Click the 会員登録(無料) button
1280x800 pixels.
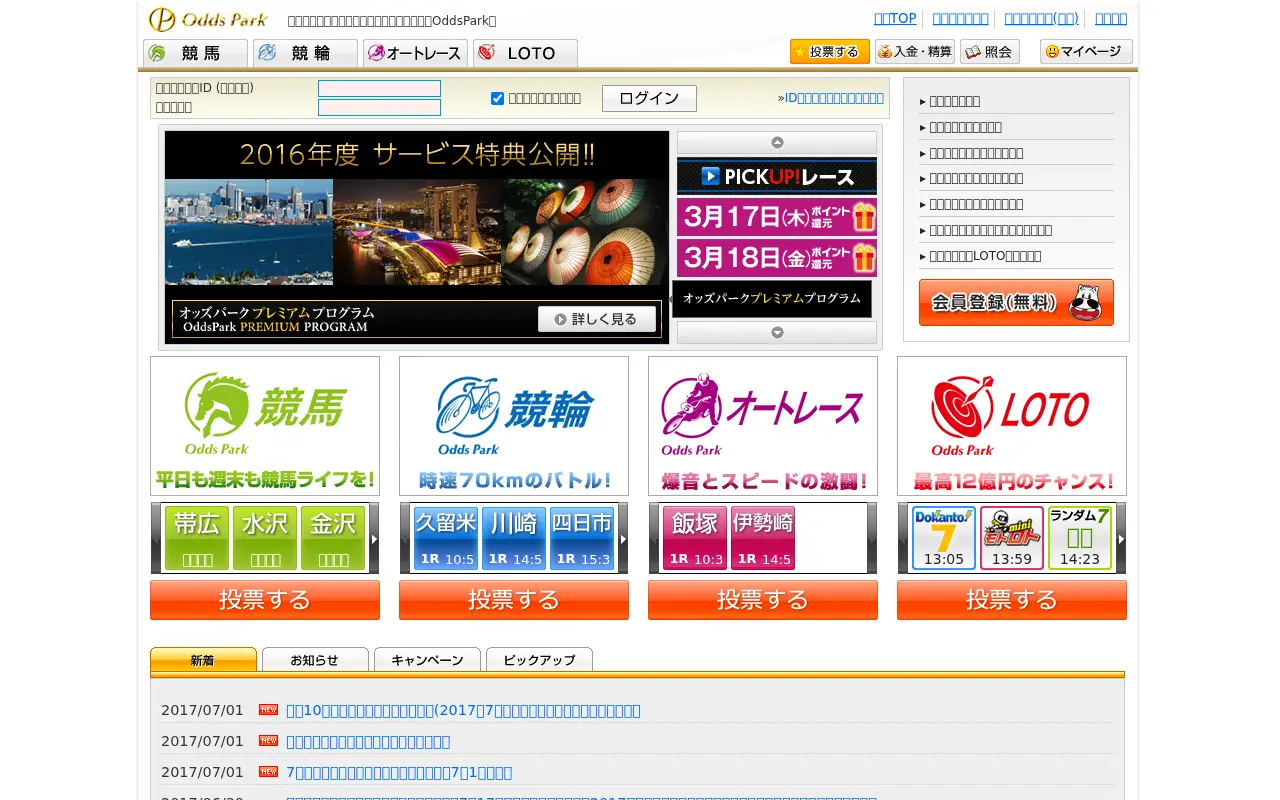(1016, 302)
